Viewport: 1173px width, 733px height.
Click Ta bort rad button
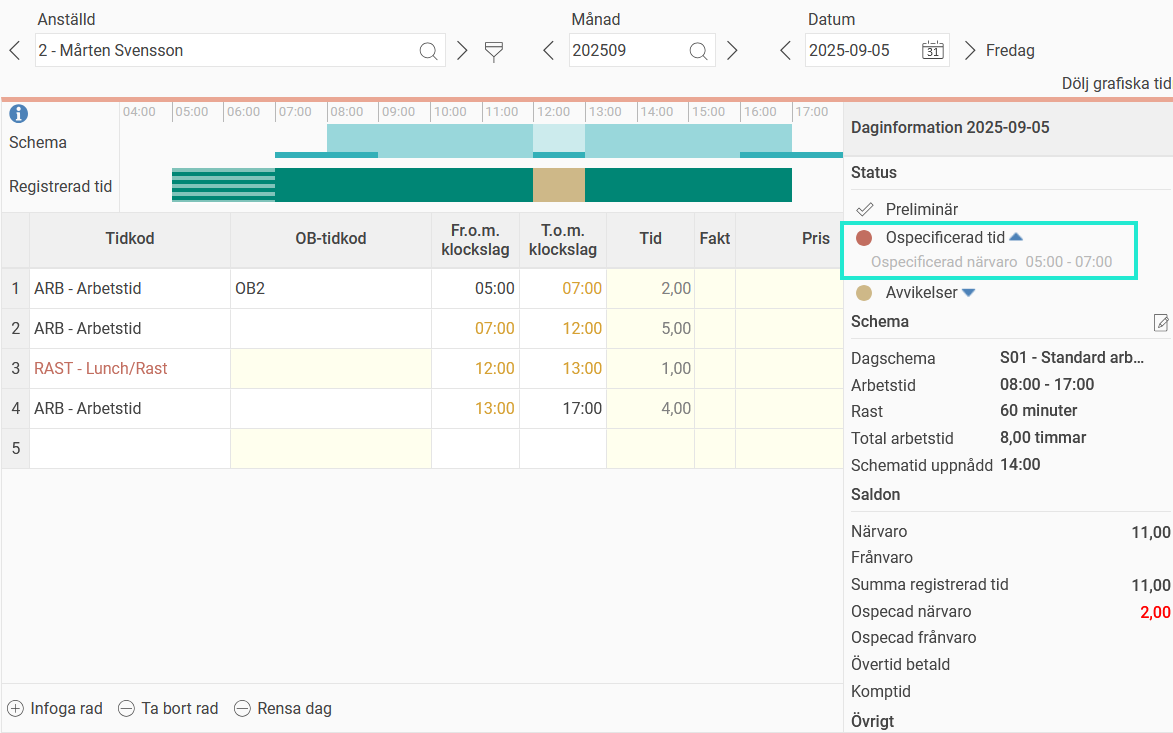point(168,708)
